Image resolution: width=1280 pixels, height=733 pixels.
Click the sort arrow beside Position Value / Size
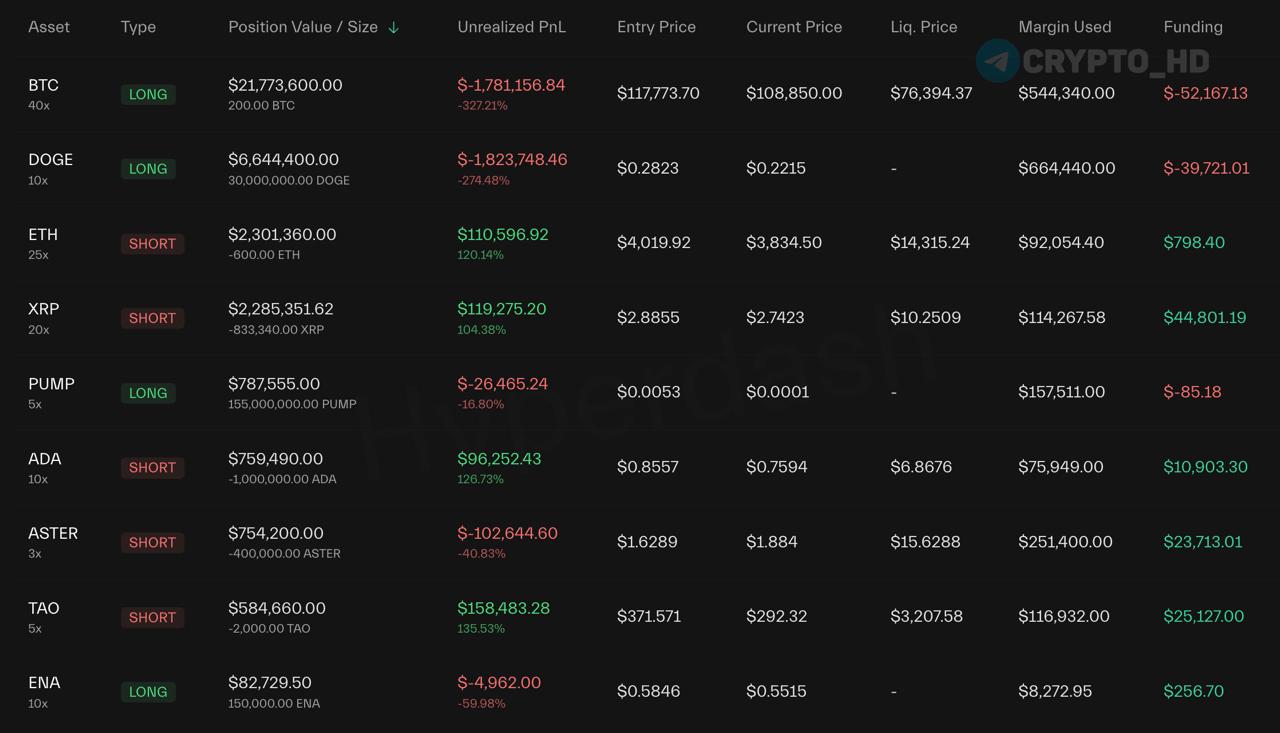393,28
